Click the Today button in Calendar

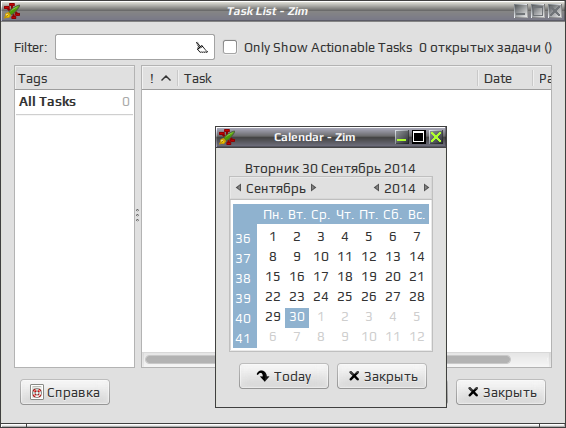click(x=284, y=376)
